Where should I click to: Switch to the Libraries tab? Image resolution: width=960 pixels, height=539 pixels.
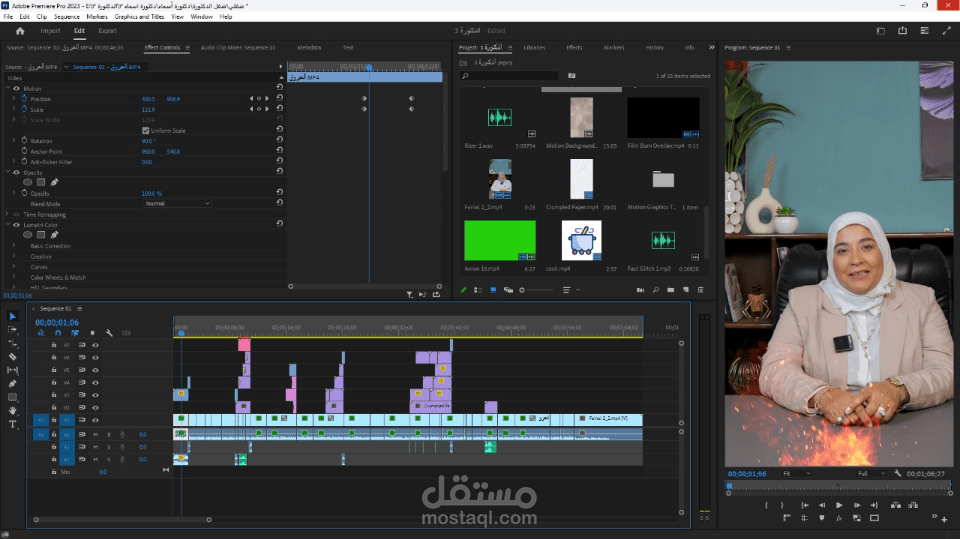[534, 47]
